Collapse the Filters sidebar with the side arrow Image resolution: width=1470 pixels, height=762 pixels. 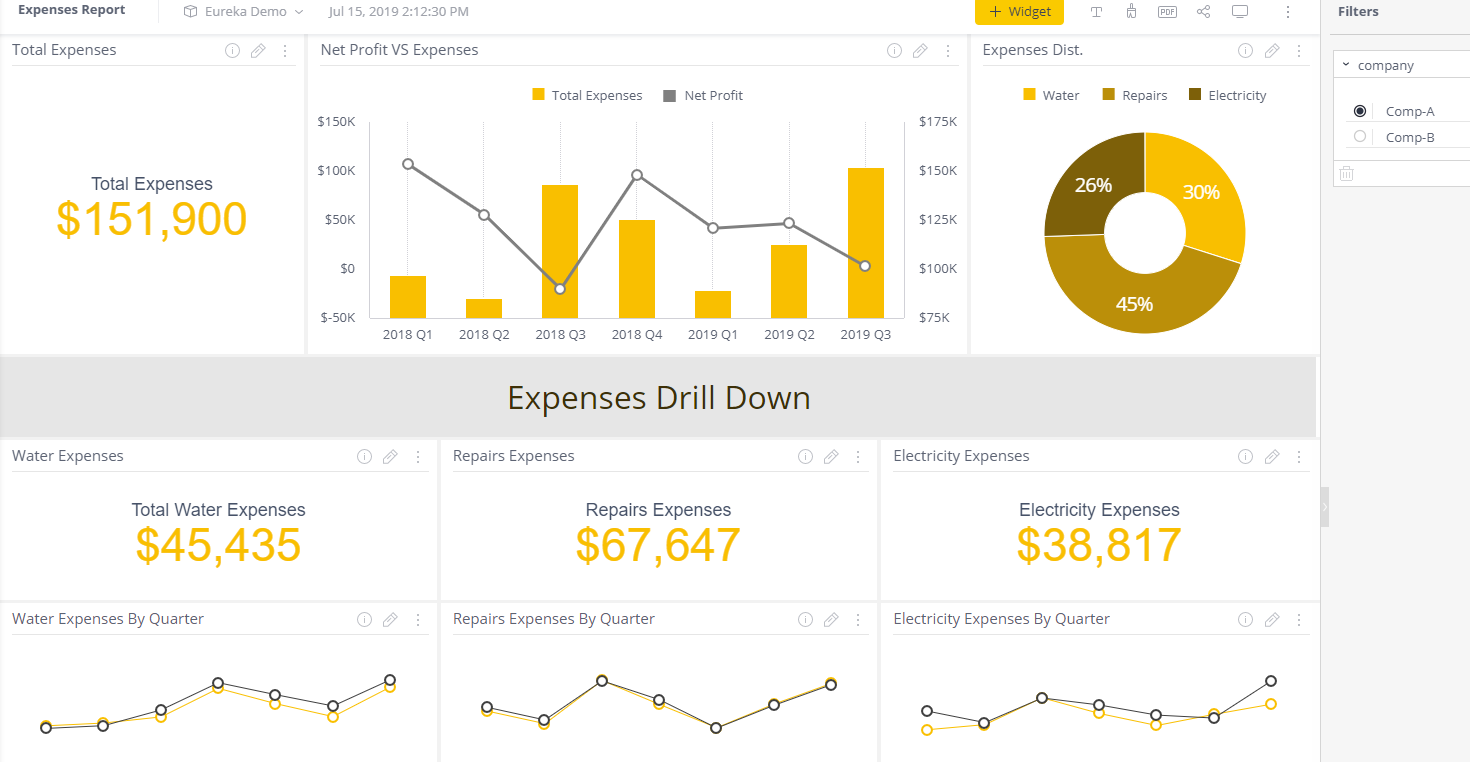(1325, 507)
